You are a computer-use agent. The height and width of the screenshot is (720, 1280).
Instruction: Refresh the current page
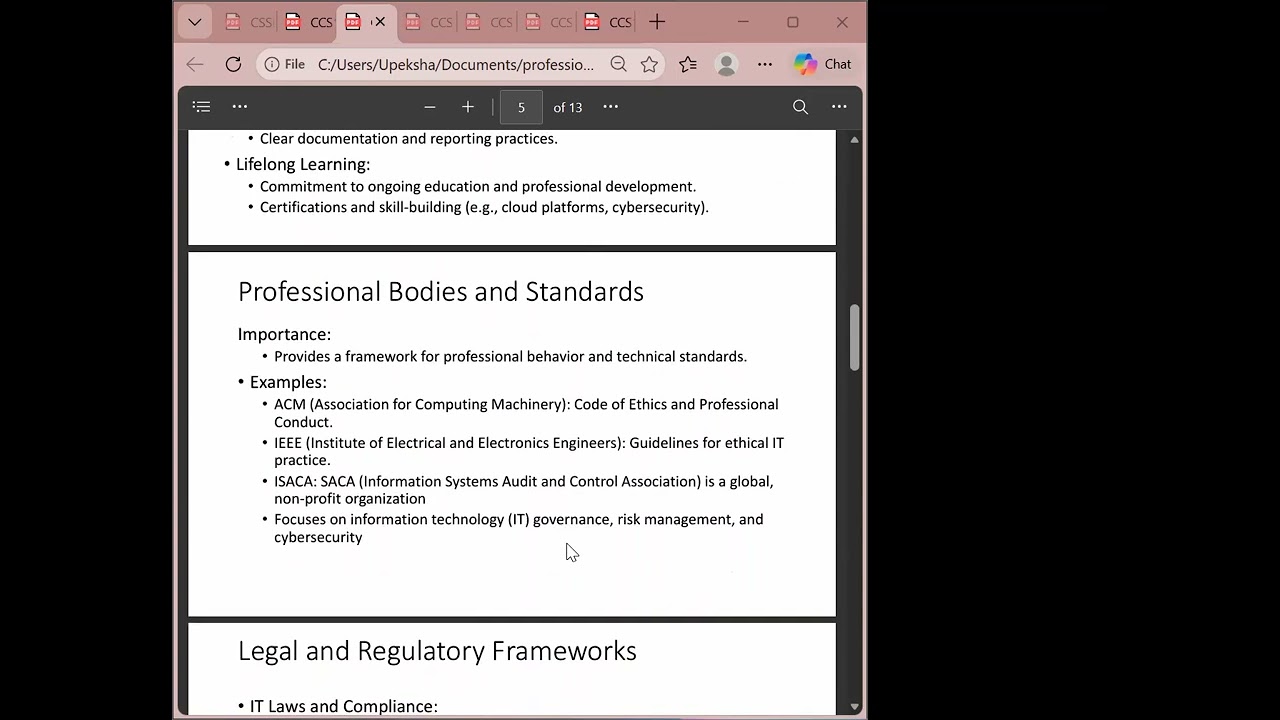click(233, 64)
